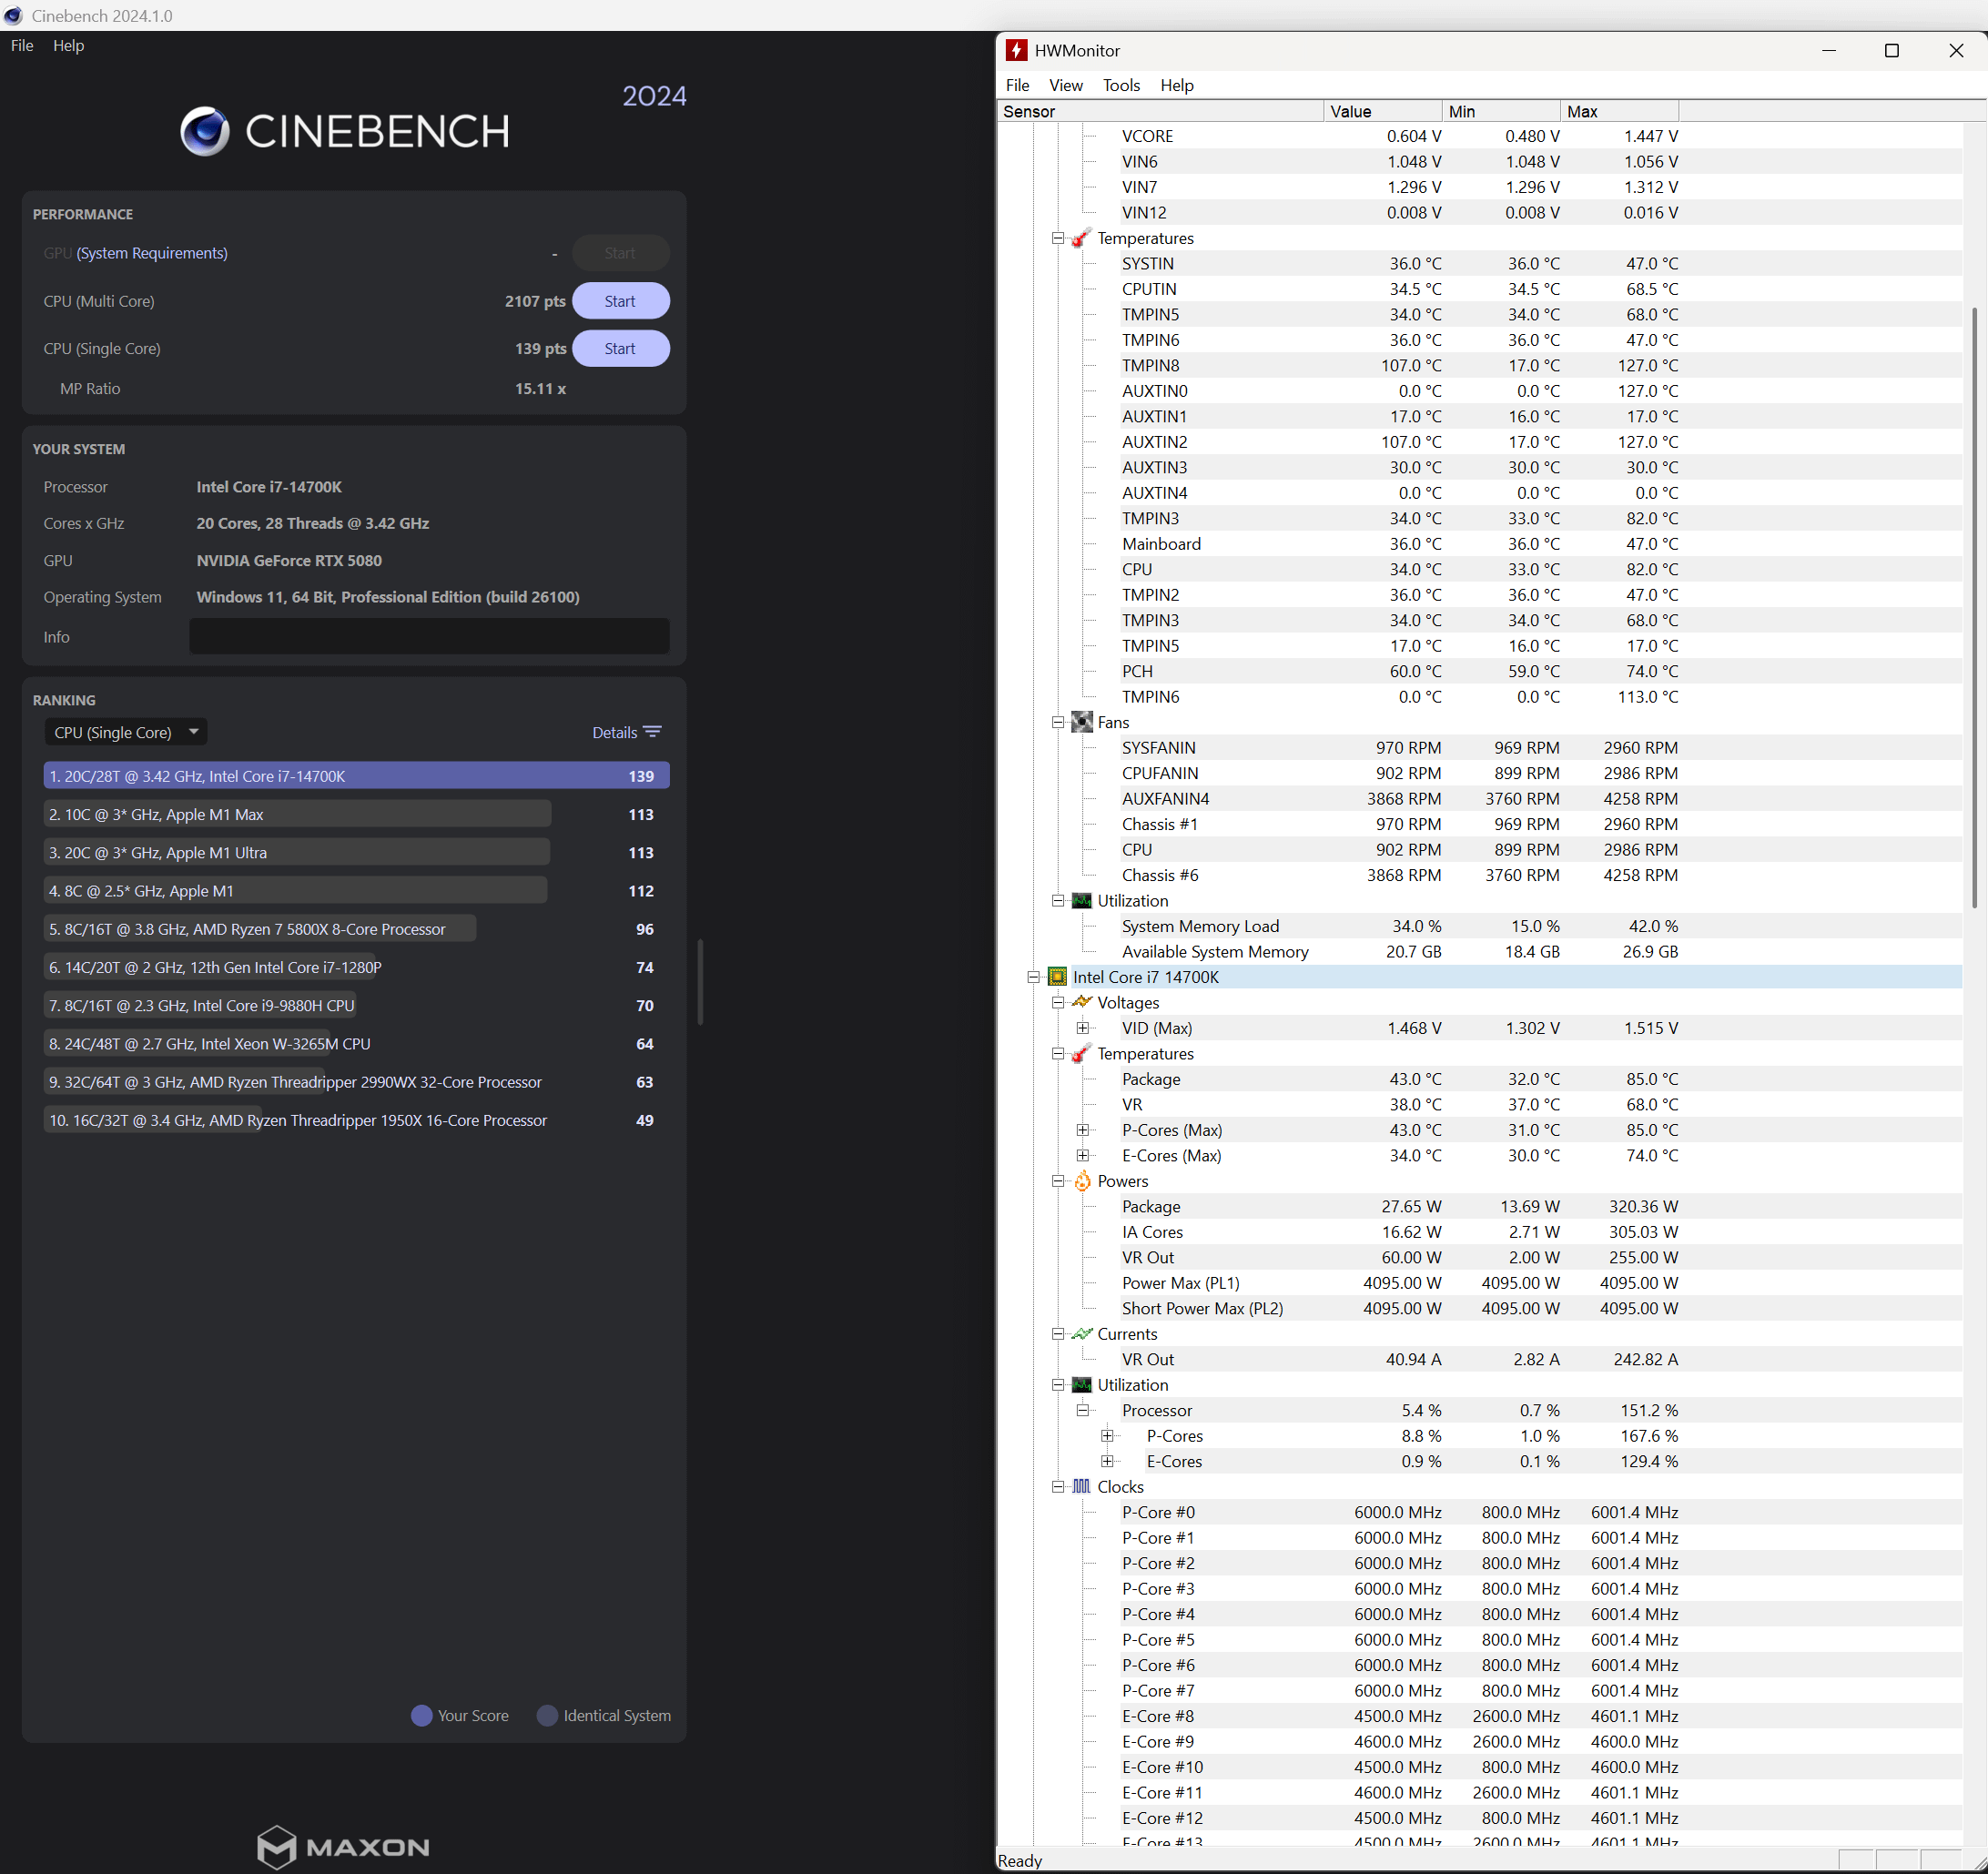
Task: Start the CPU (Multi Core) benchmark
Action: (620, 301)
